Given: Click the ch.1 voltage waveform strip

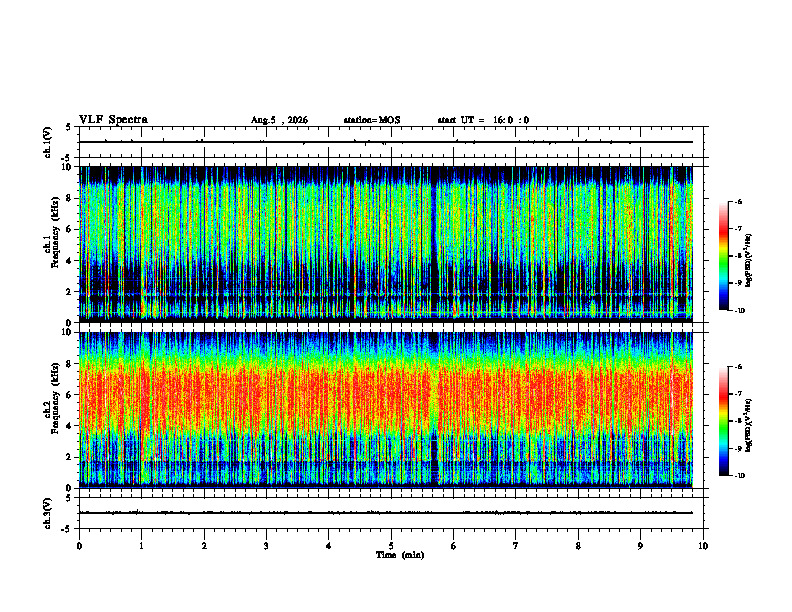Looking at the screenshot, I should [391, 142].
